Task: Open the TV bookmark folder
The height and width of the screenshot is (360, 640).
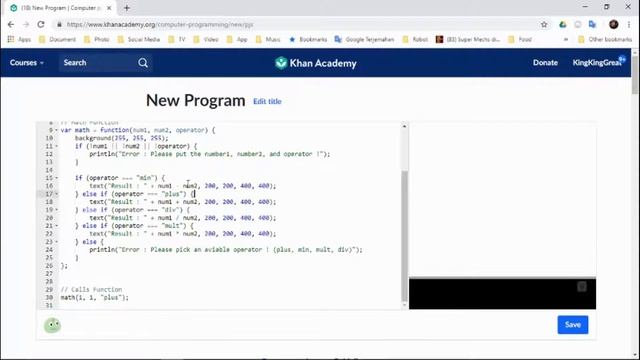Action: coord(177,39)
